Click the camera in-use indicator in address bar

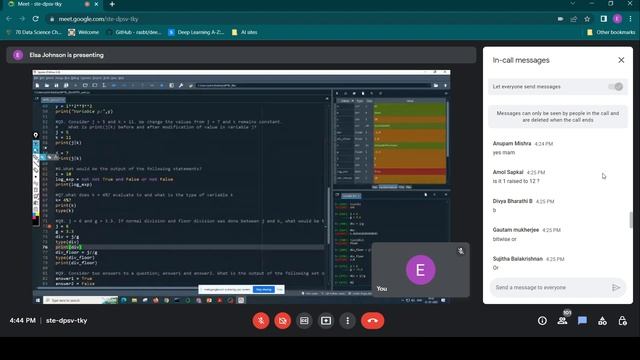click(560, 19)
